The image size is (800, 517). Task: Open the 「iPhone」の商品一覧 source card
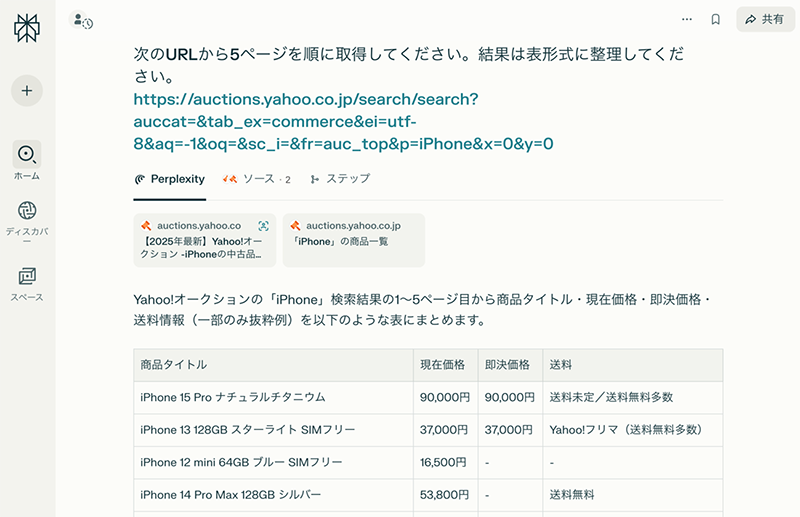click(353, 240)
